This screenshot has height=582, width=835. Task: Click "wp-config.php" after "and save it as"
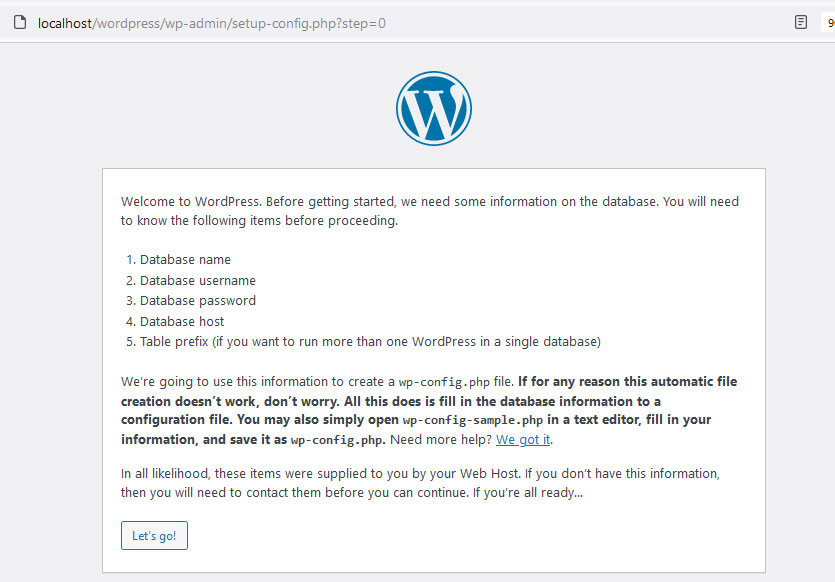coord(336,440)
